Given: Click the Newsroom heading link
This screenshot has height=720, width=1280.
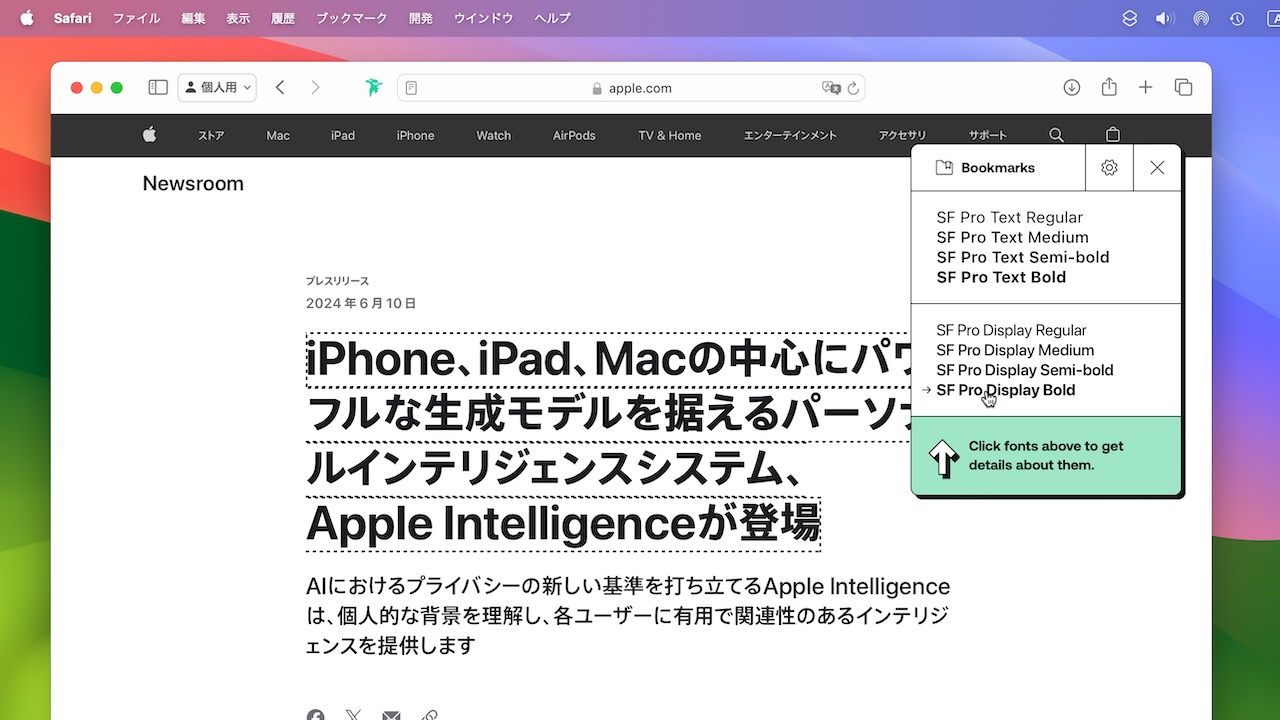Looking at the screenshot, I should (x=193, y=183).
